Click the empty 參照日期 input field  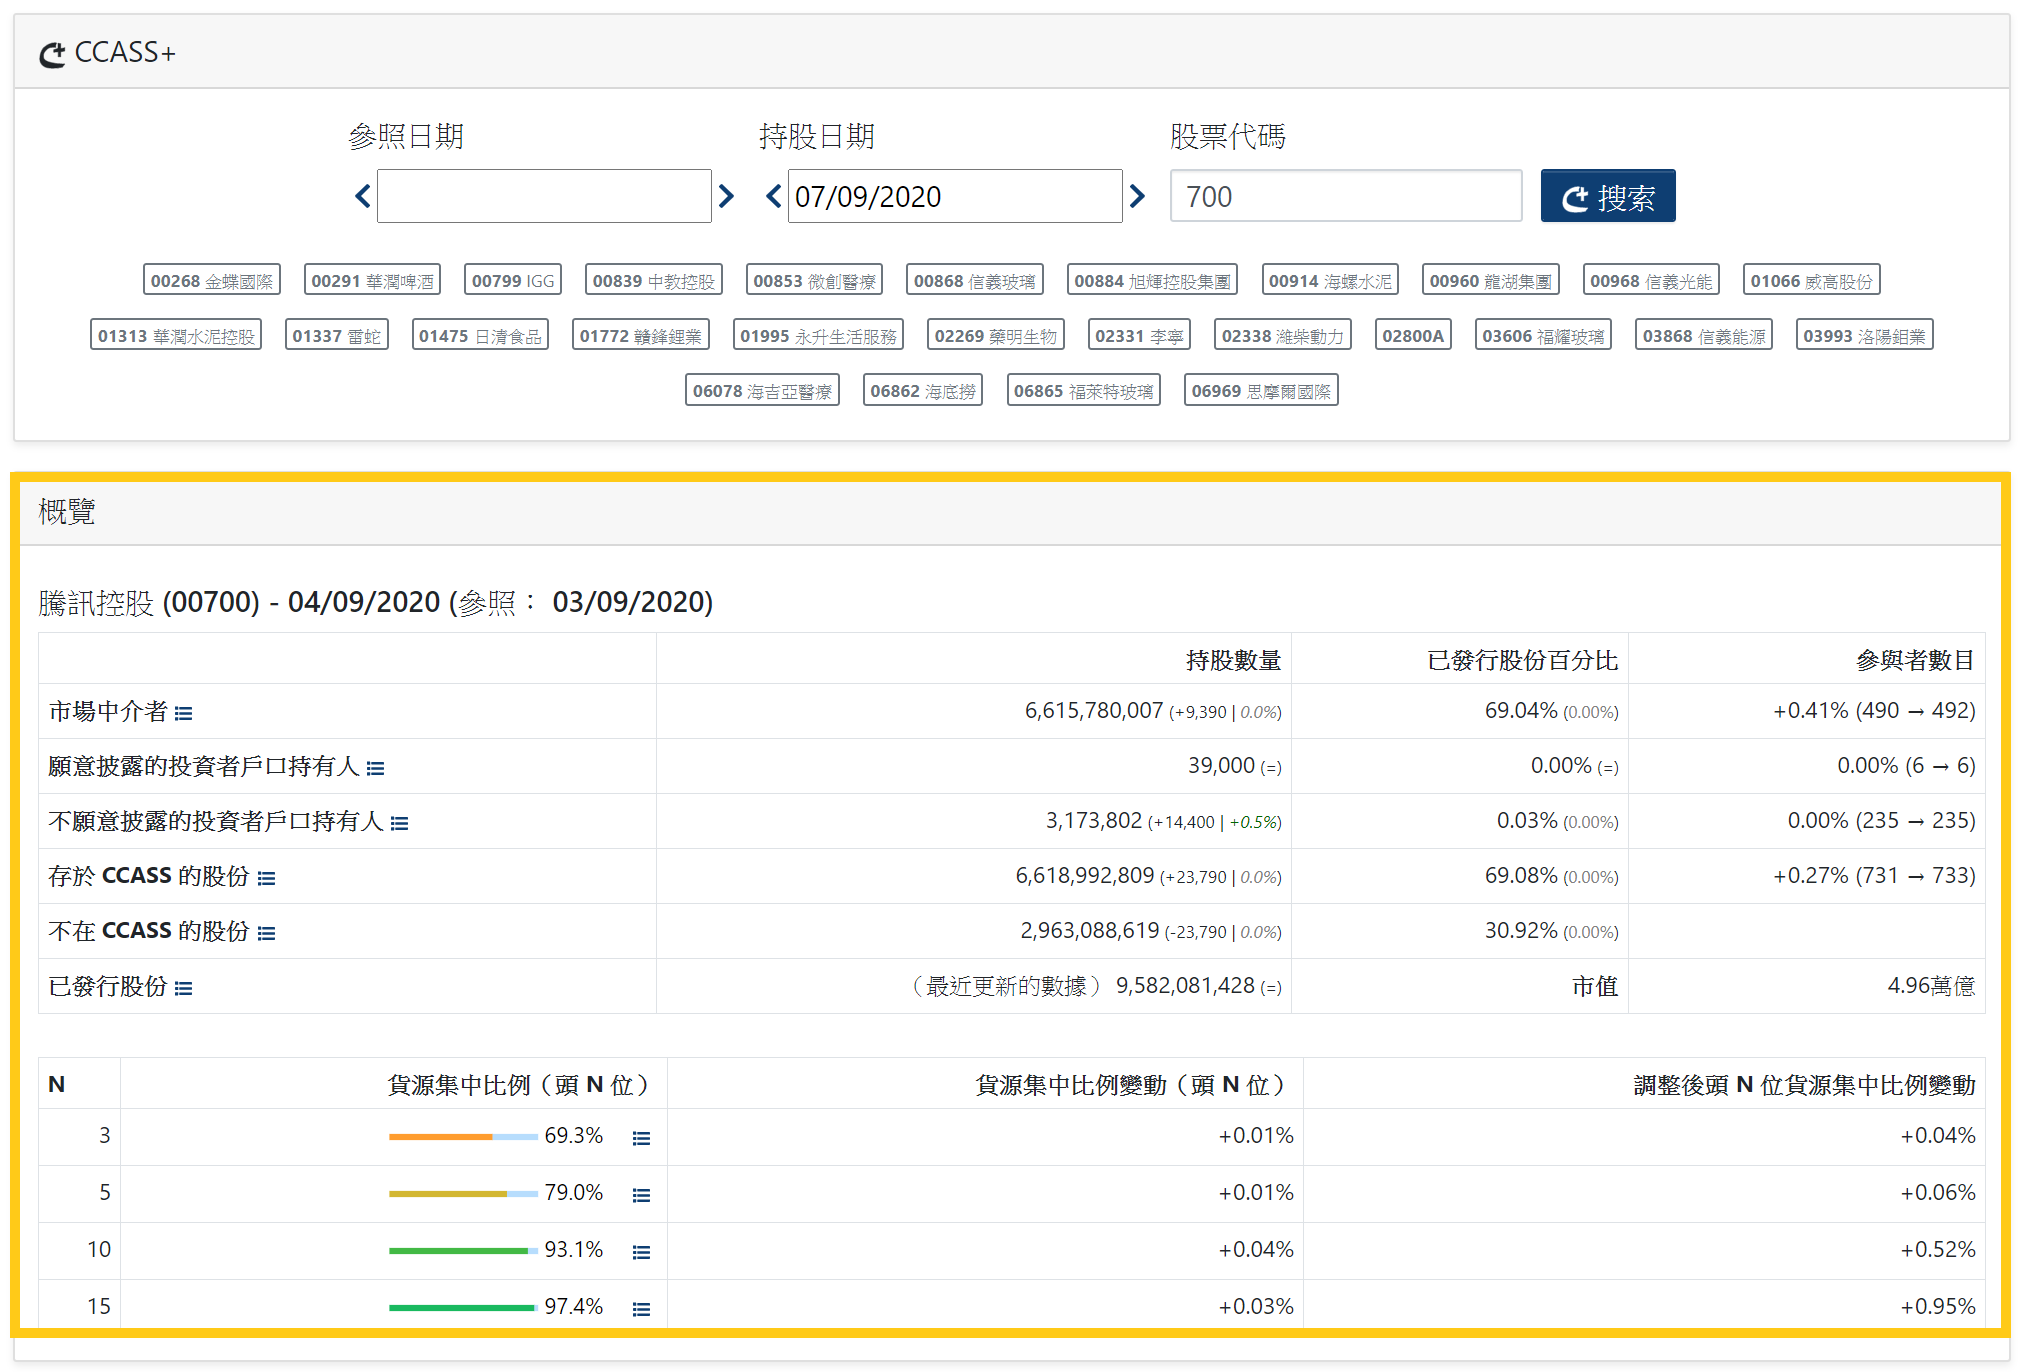544,196
